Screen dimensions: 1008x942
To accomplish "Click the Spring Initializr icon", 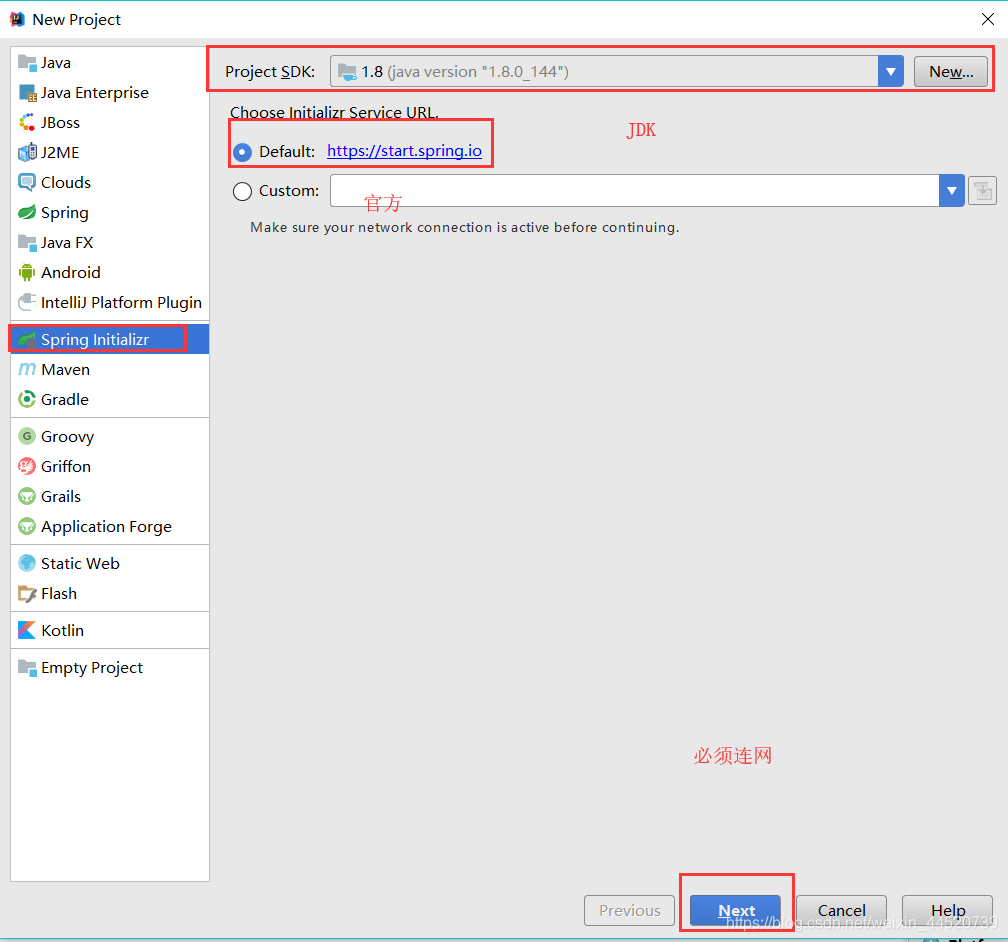I will 27,340.
